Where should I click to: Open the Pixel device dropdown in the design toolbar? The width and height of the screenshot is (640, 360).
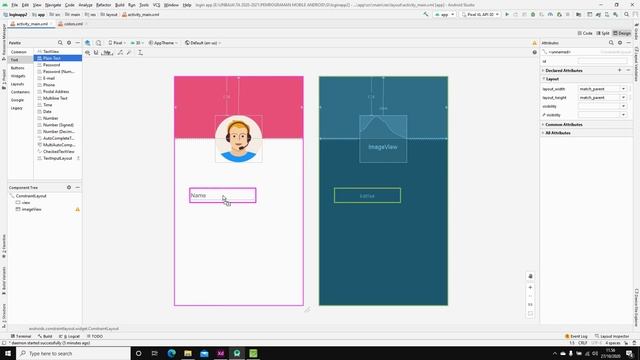click(x=117, y=43)
